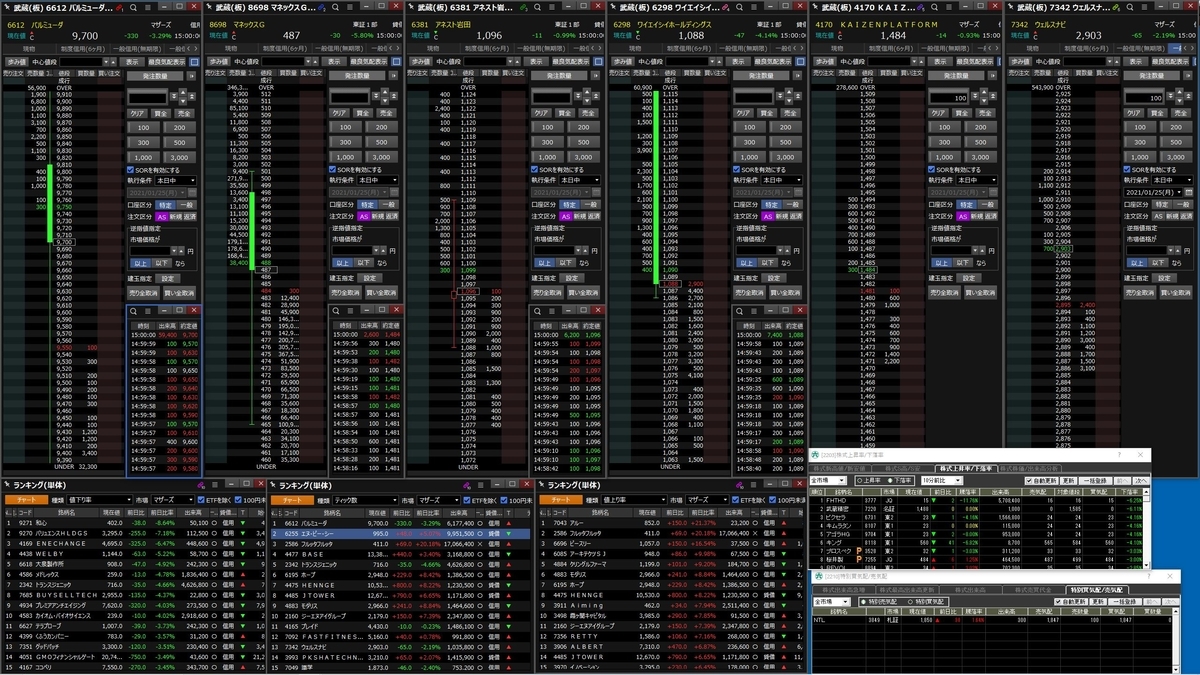Click 一括登録 in 株式上昇率/下落率 window
Viewport: 1200px width, 675px height.
(1096, 481)
